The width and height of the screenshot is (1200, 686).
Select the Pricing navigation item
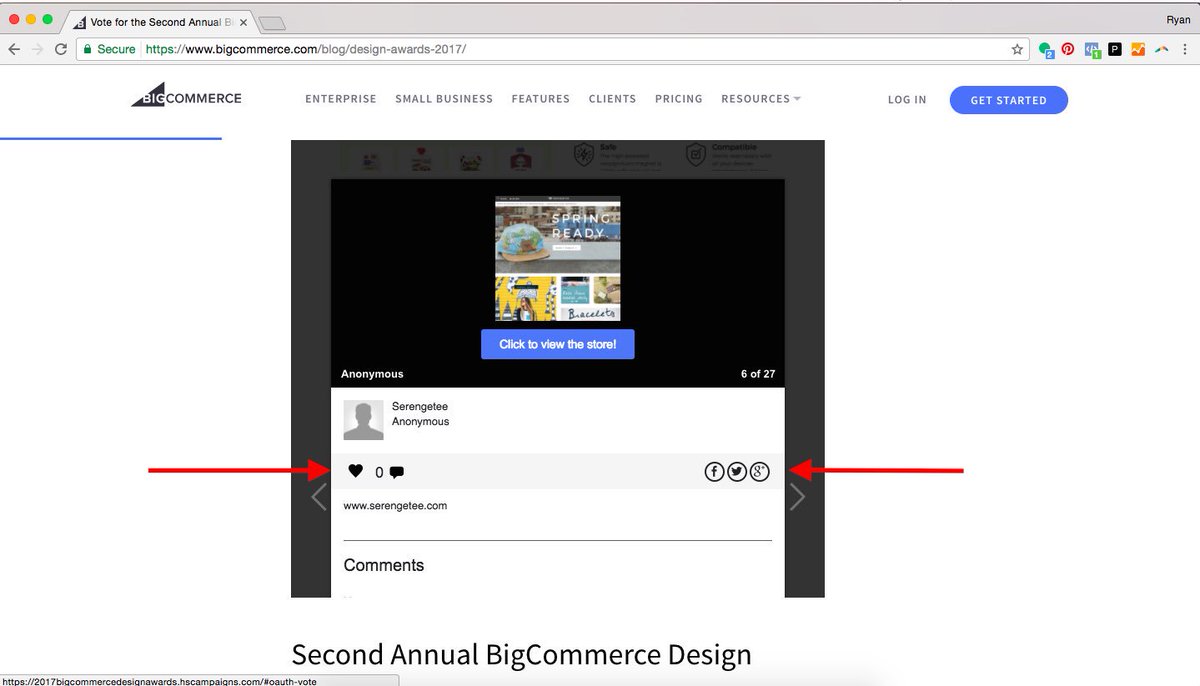pos(678,98)
